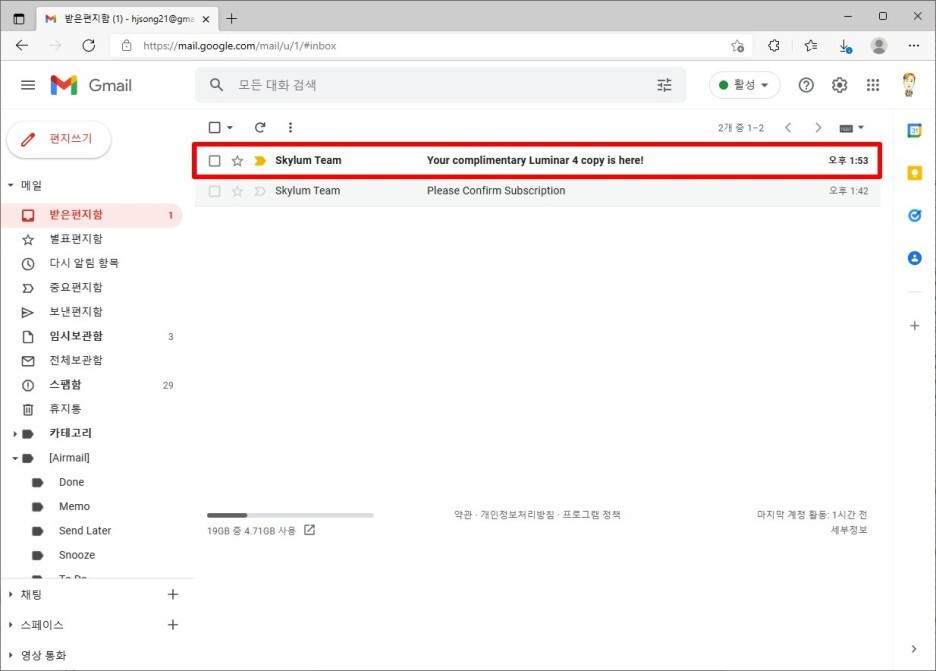
Task: Toggle importance marker on Luminar 4 email
Action: [260, 161]
